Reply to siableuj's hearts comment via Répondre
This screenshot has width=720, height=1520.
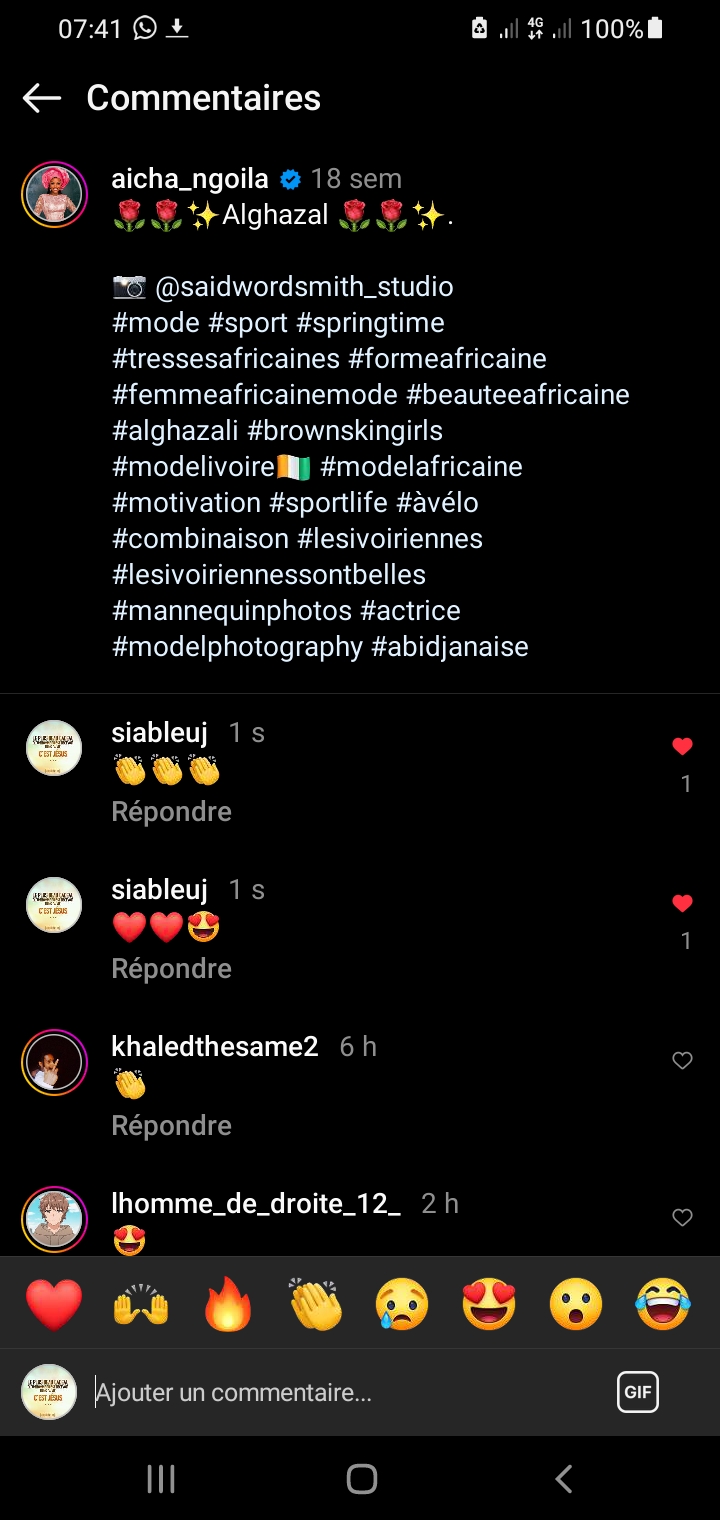coord(172,968)
